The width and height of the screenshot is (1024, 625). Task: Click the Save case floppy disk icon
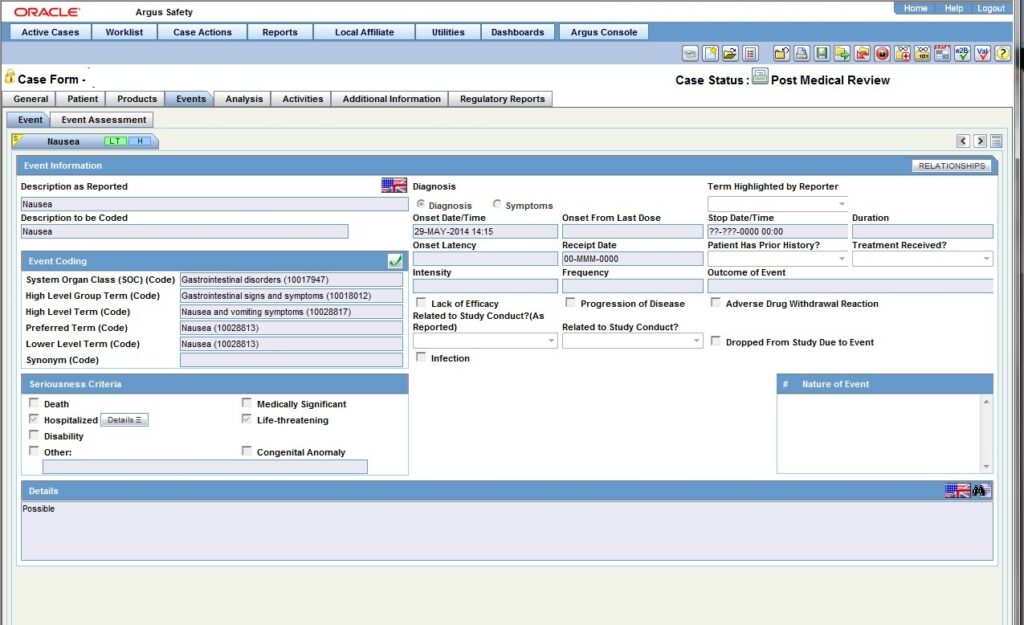click(821, 53)
